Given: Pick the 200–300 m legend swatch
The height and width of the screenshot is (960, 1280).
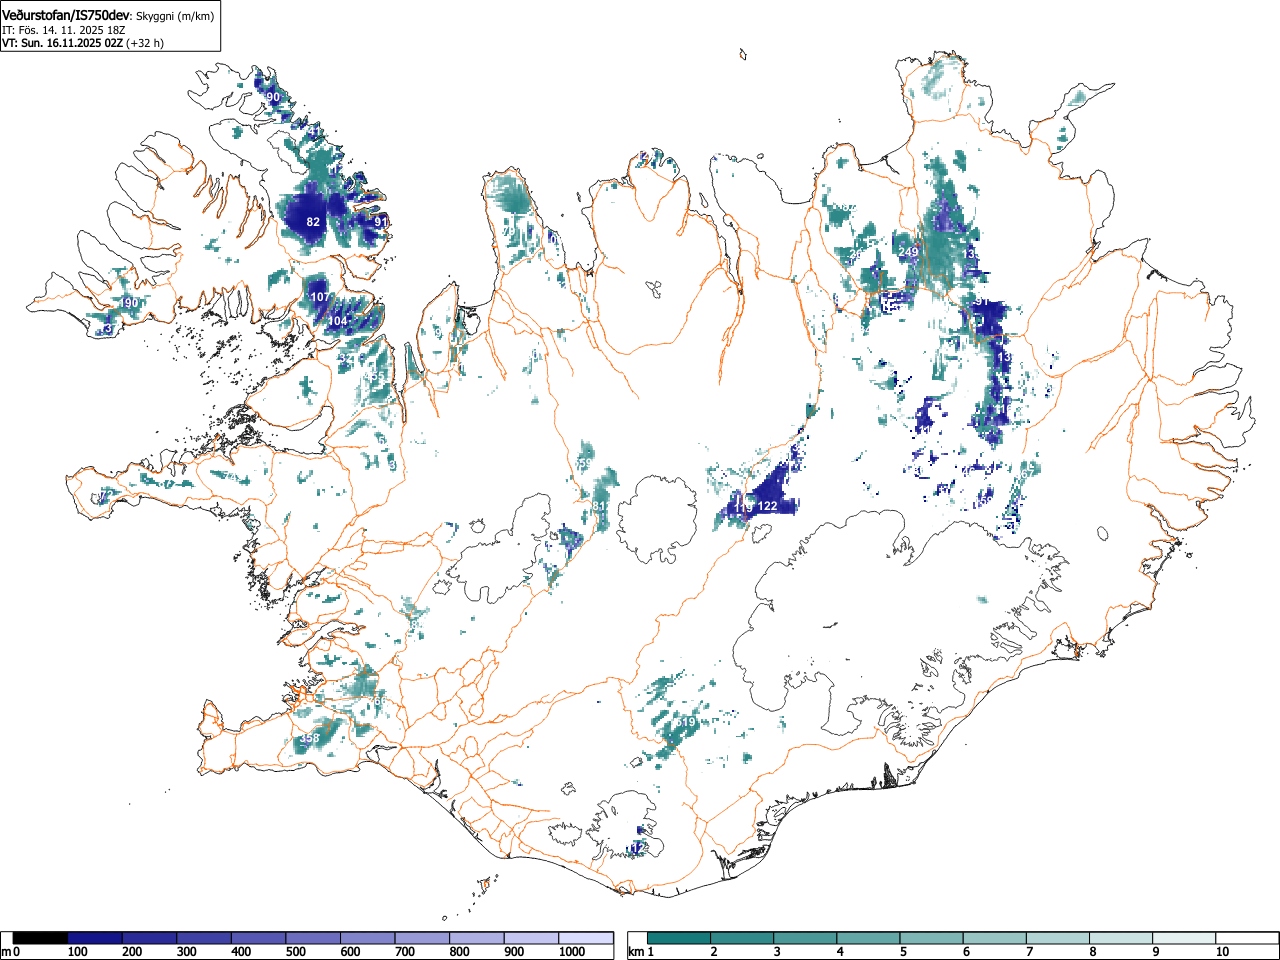Looking at the screenshot, I should 150,938.
